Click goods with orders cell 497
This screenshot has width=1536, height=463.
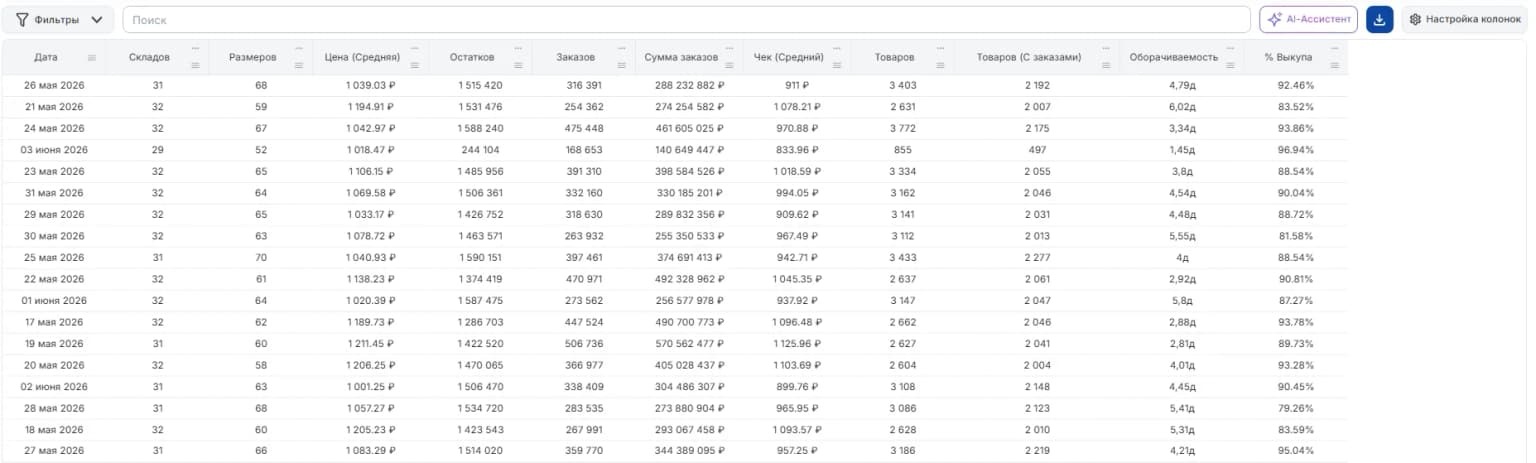pos(1036,150)
